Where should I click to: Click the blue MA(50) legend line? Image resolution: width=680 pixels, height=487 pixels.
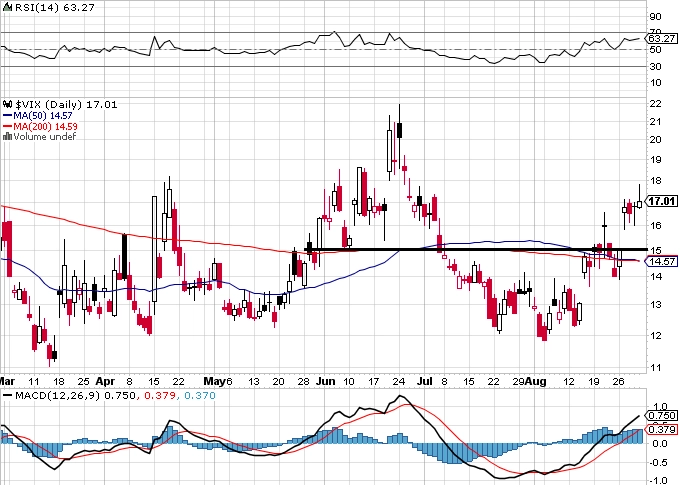(7, 116)
